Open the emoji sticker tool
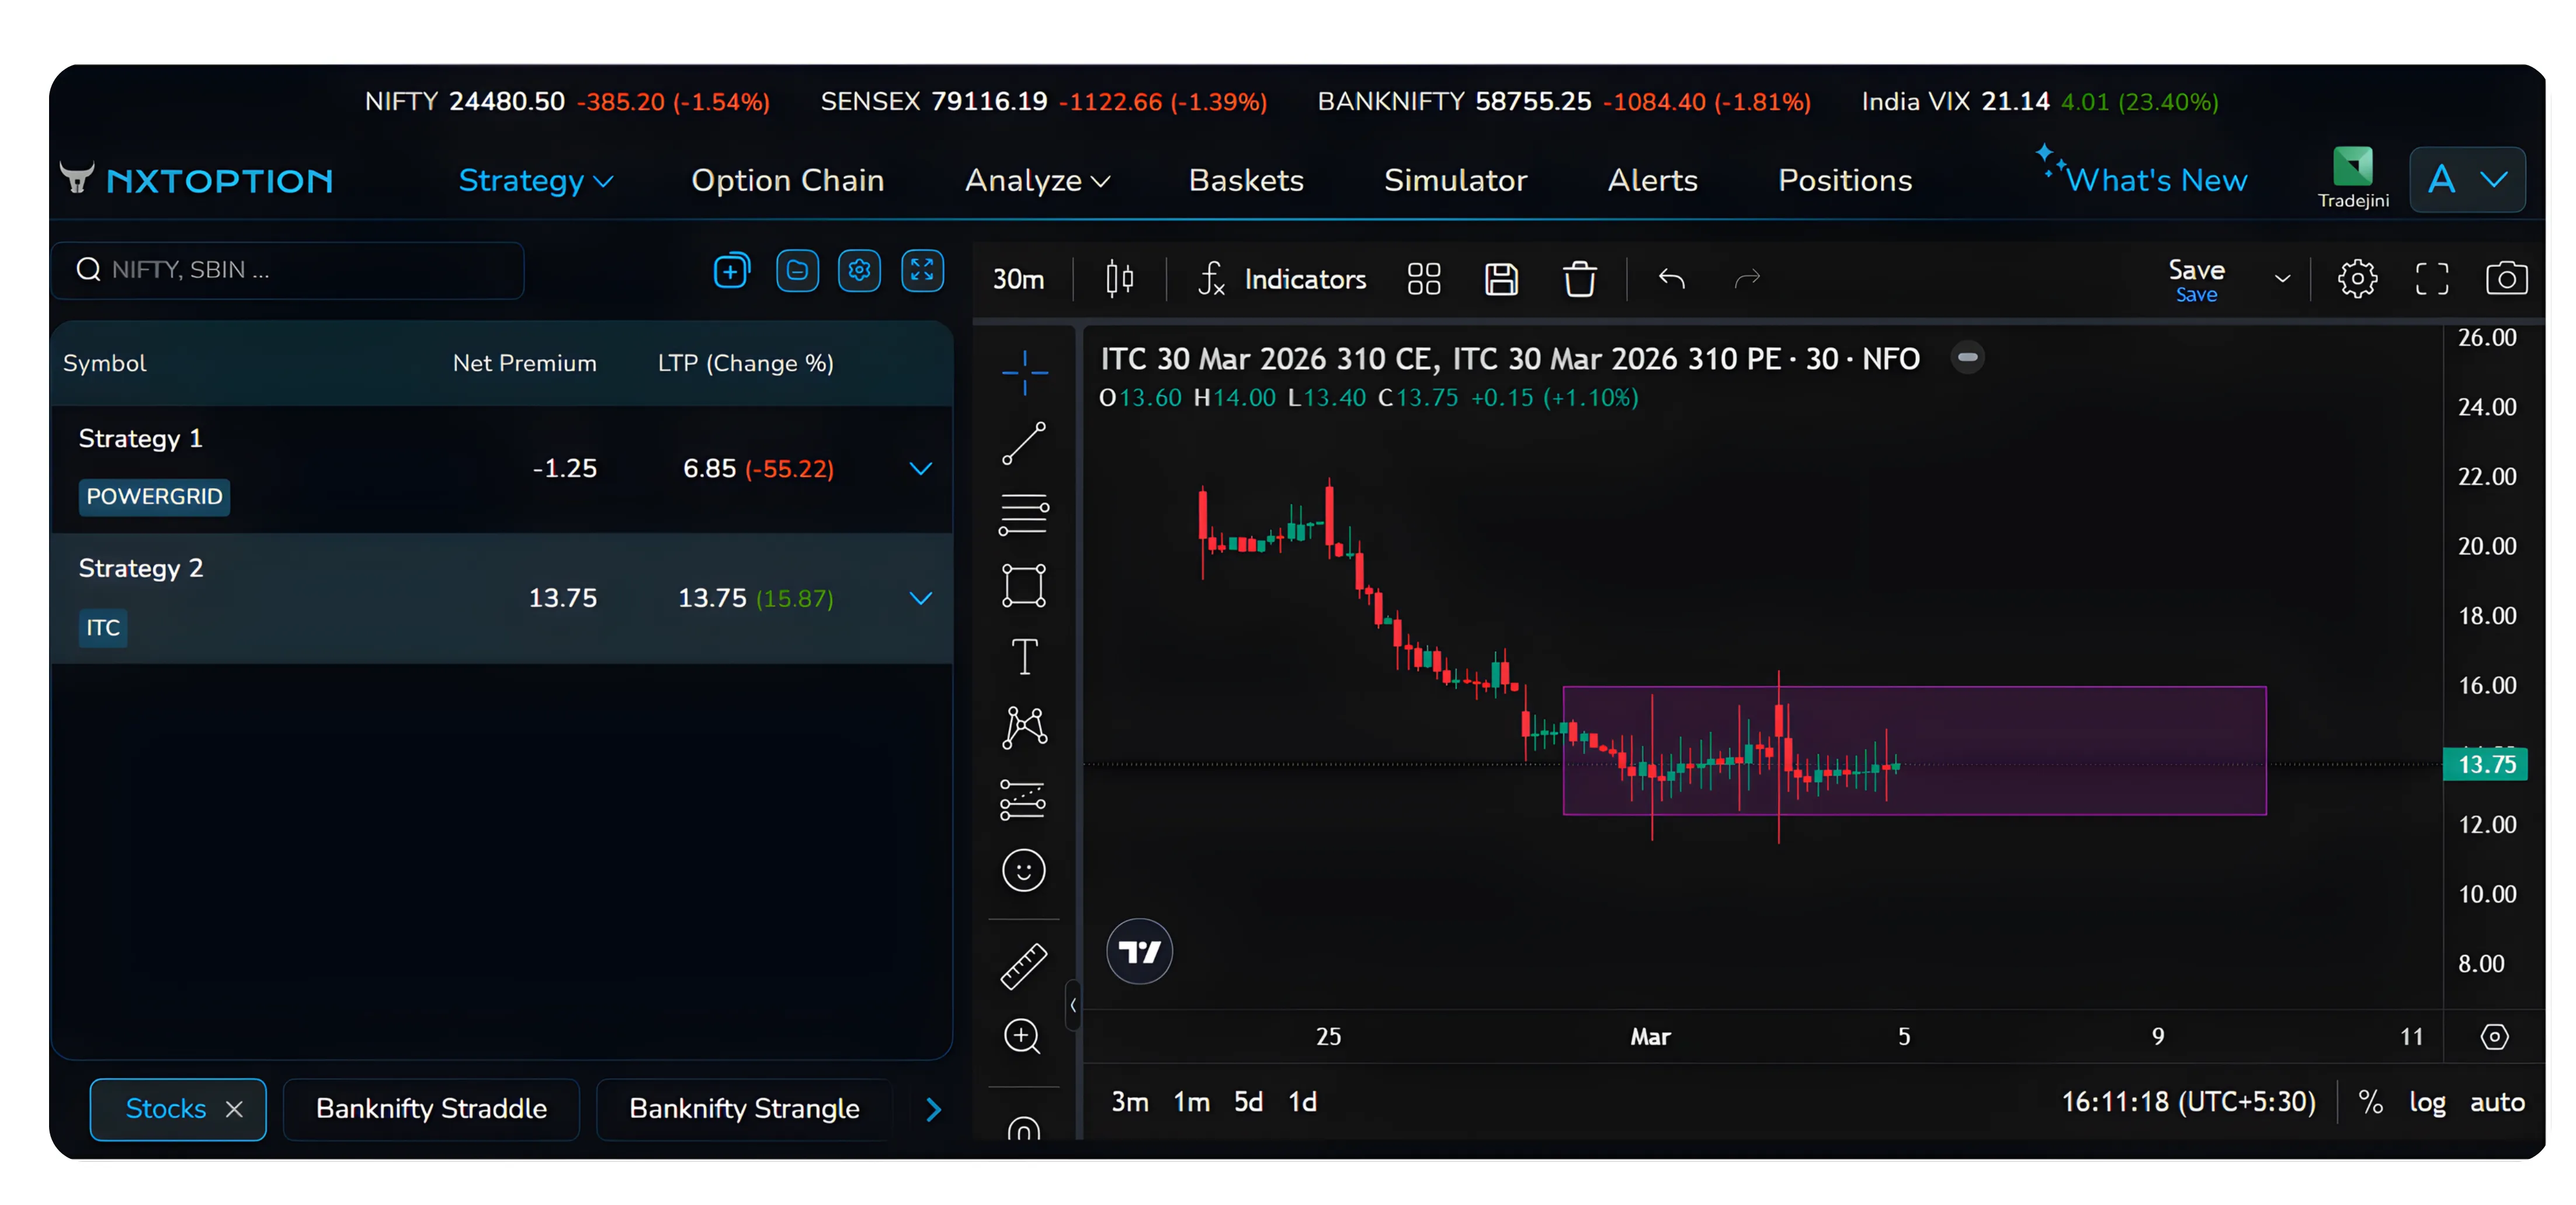Image resolution: width=2576 pixels, height=1205 pixels. pyautogui.click(x=1022, y=871)
